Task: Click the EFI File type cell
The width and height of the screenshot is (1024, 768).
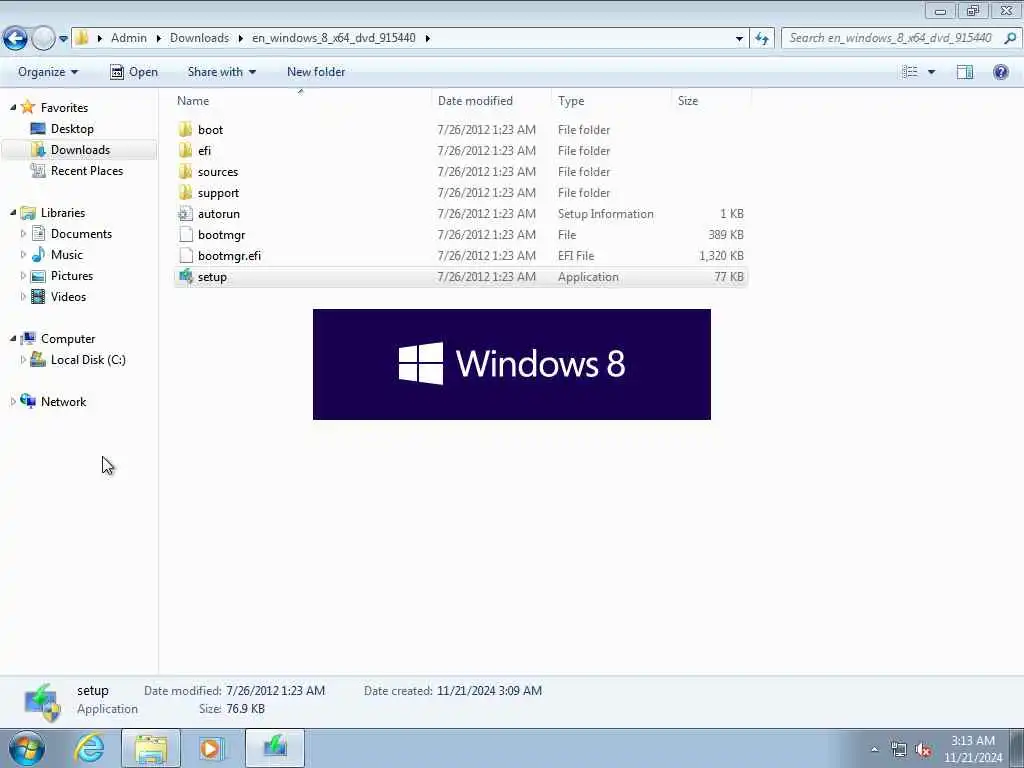Action: coord(576,255)
